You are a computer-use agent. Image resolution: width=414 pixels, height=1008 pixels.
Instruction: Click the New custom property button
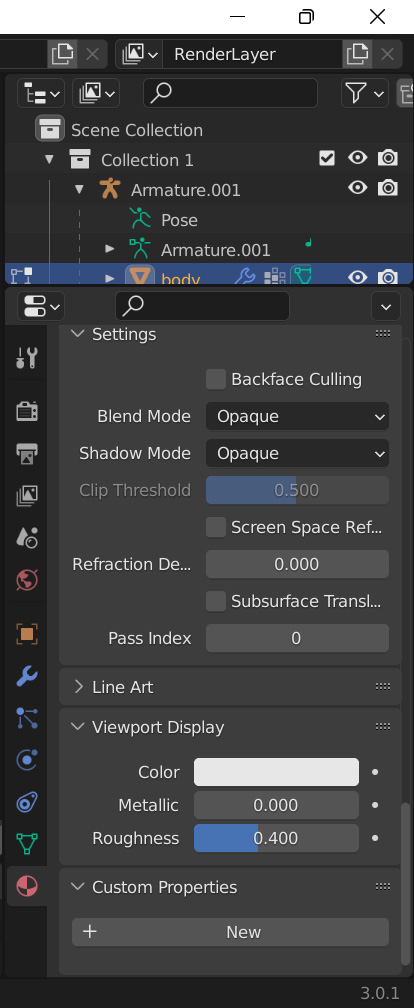(x=230, y=932)
